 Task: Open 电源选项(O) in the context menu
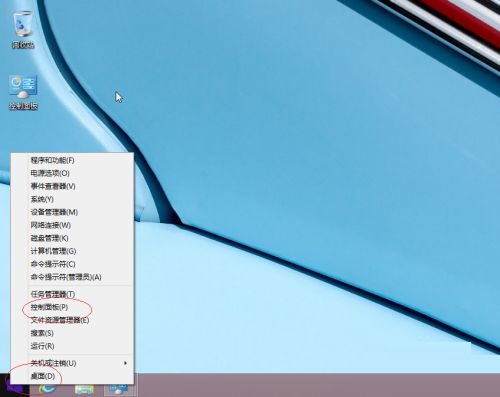coord(50,173)
